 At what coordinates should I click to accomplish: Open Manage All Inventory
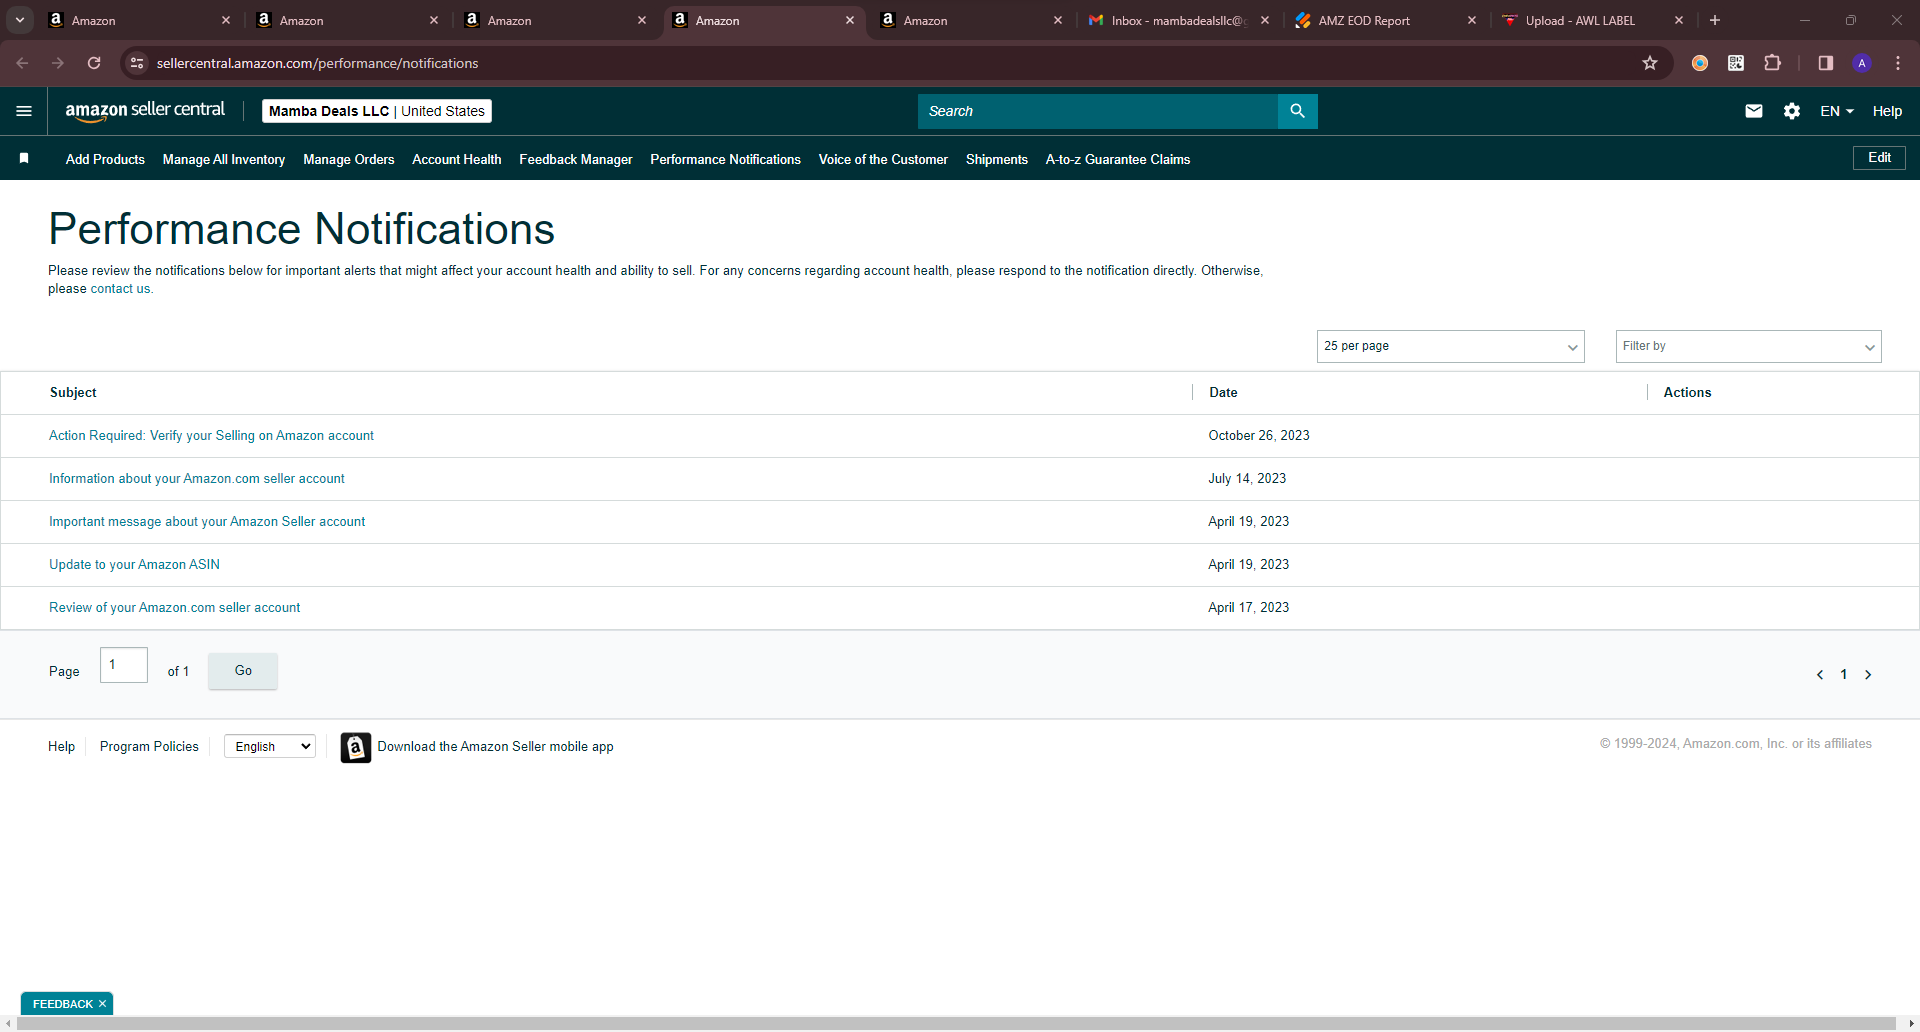pyautogui.click(x=224, y=159)
